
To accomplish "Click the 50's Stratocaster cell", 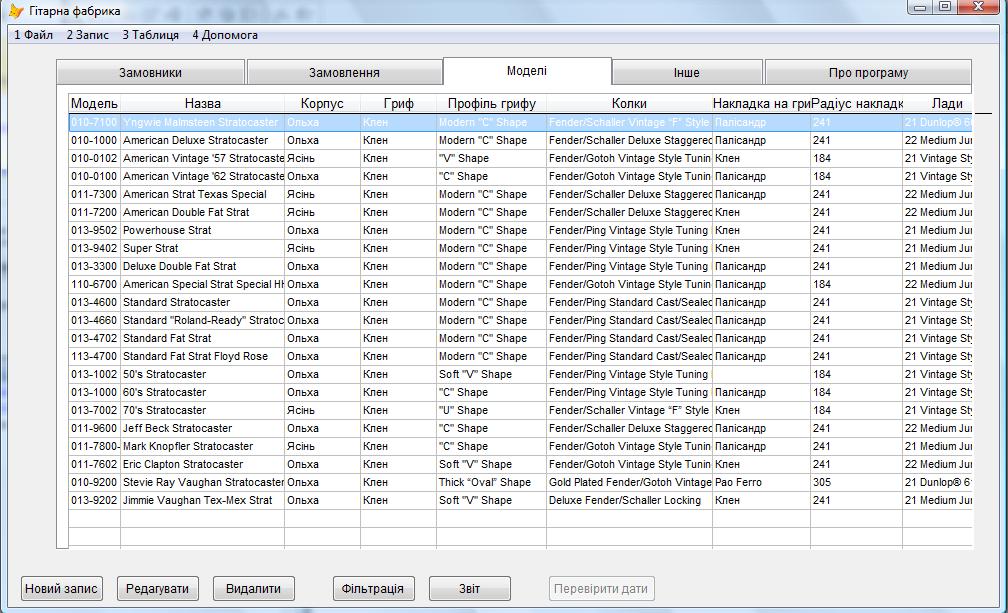I will (x=202, y=374).
